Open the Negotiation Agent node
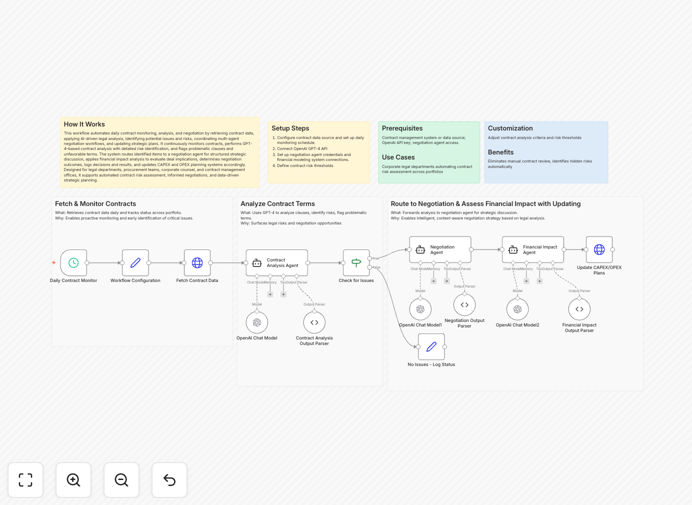This screenshot has height=505, width=692. point(440,249)
